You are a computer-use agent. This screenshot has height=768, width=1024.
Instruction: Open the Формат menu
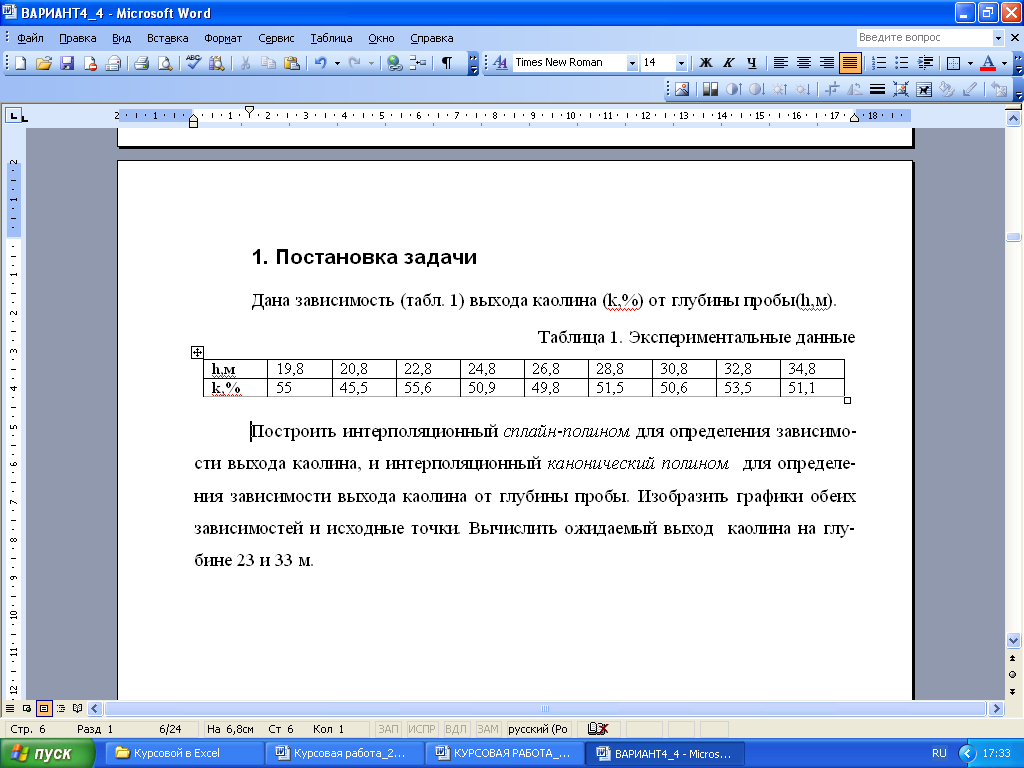223,38
